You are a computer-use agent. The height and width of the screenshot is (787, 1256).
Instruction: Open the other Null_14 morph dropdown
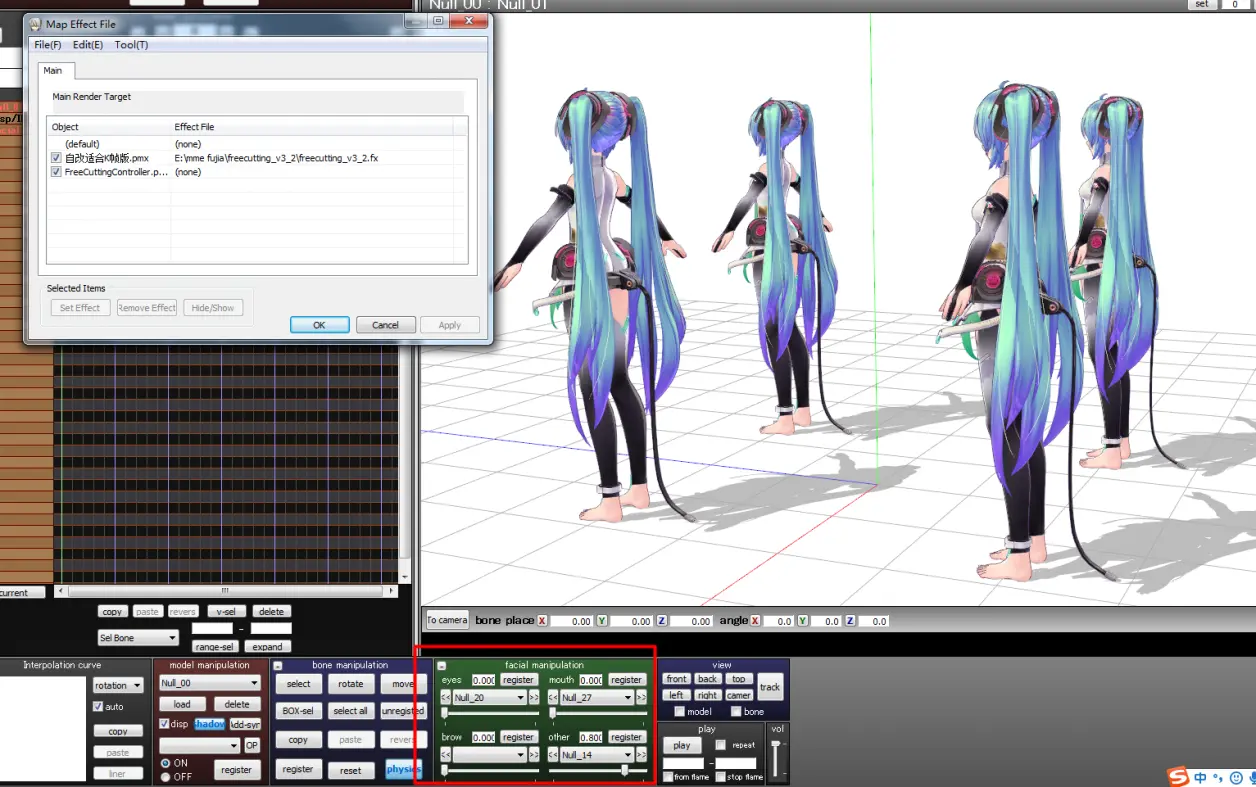(597, 755)
